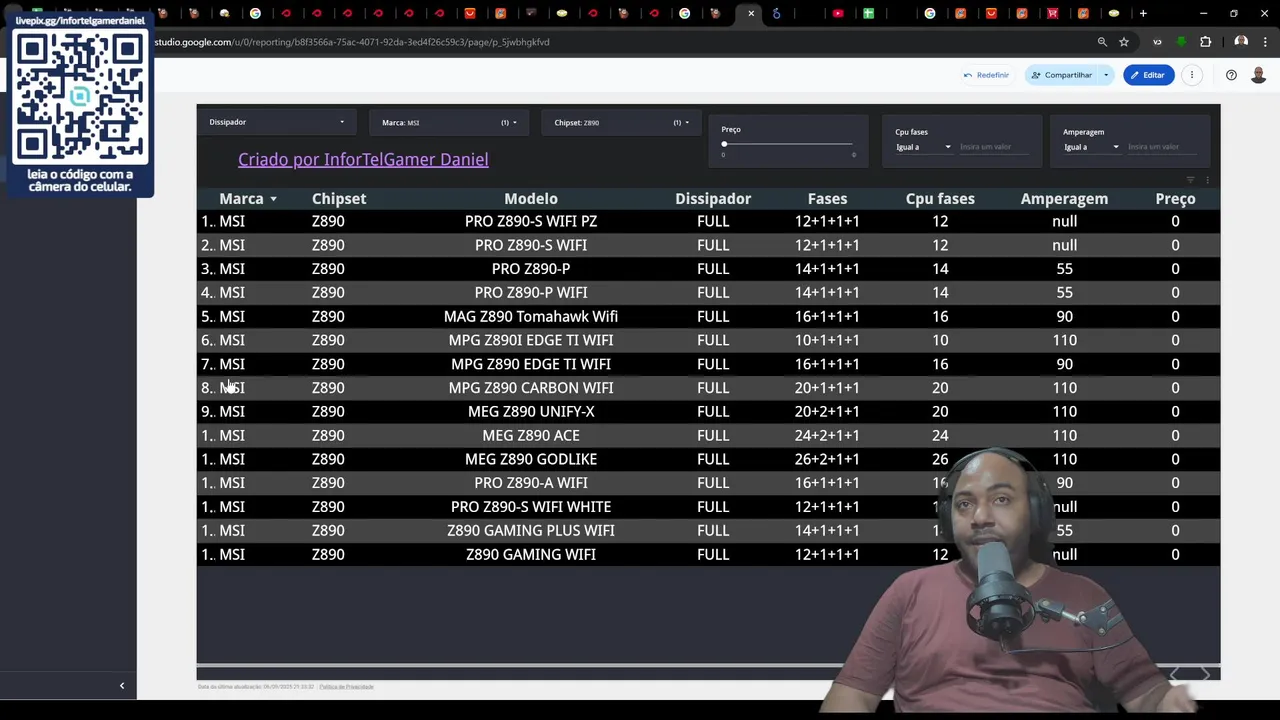
Task: Open the 'Política de Privacidade' footer link
Action: (346, 687)
